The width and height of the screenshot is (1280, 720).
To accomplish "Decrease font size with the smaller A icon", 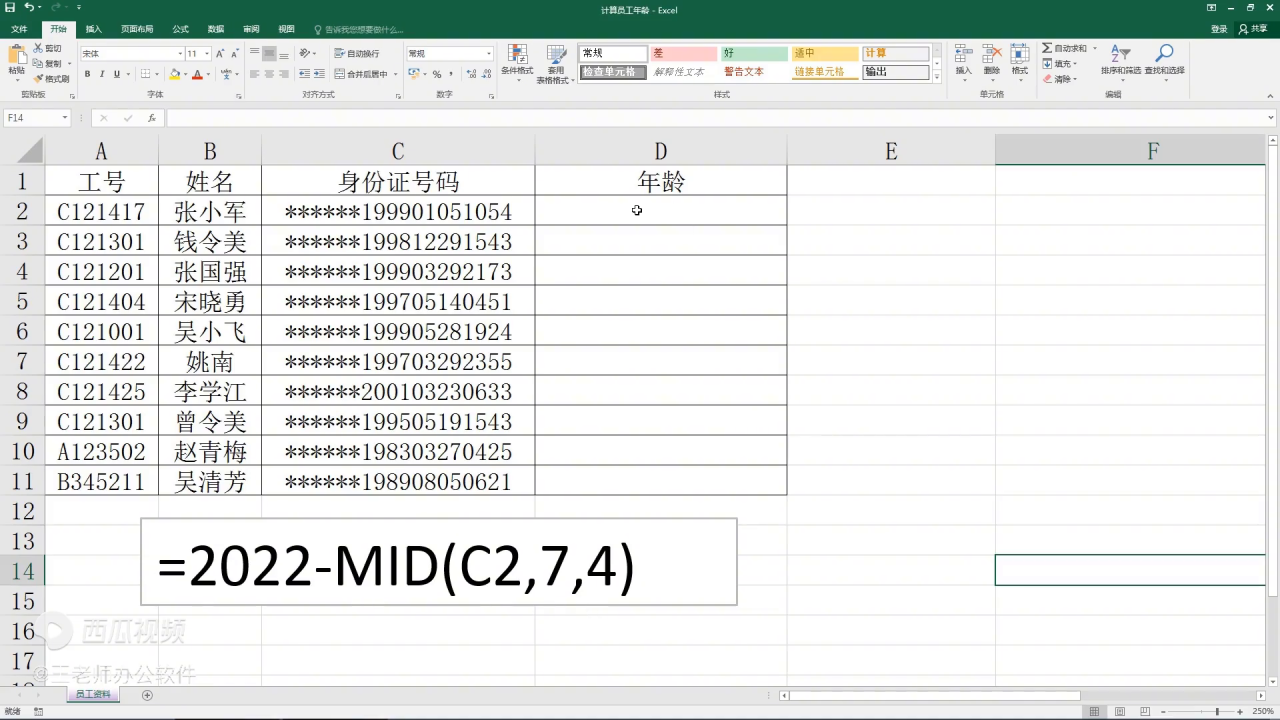I will pyautogui.click(x=234, y=53).
